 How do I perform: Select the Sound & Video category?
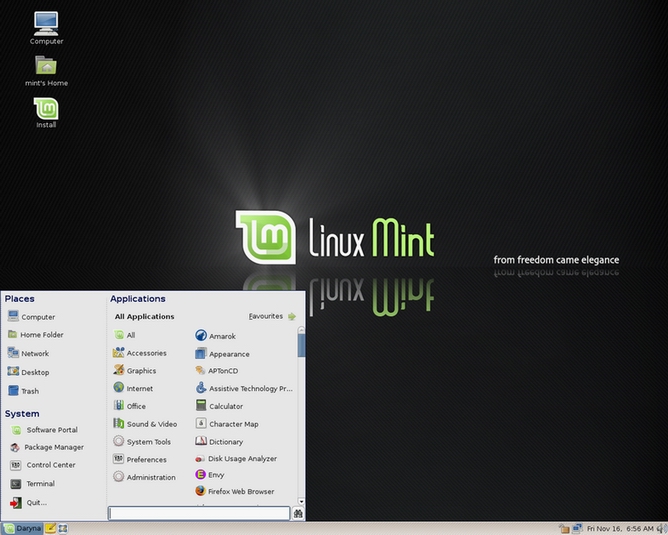[x=145, y=424]
